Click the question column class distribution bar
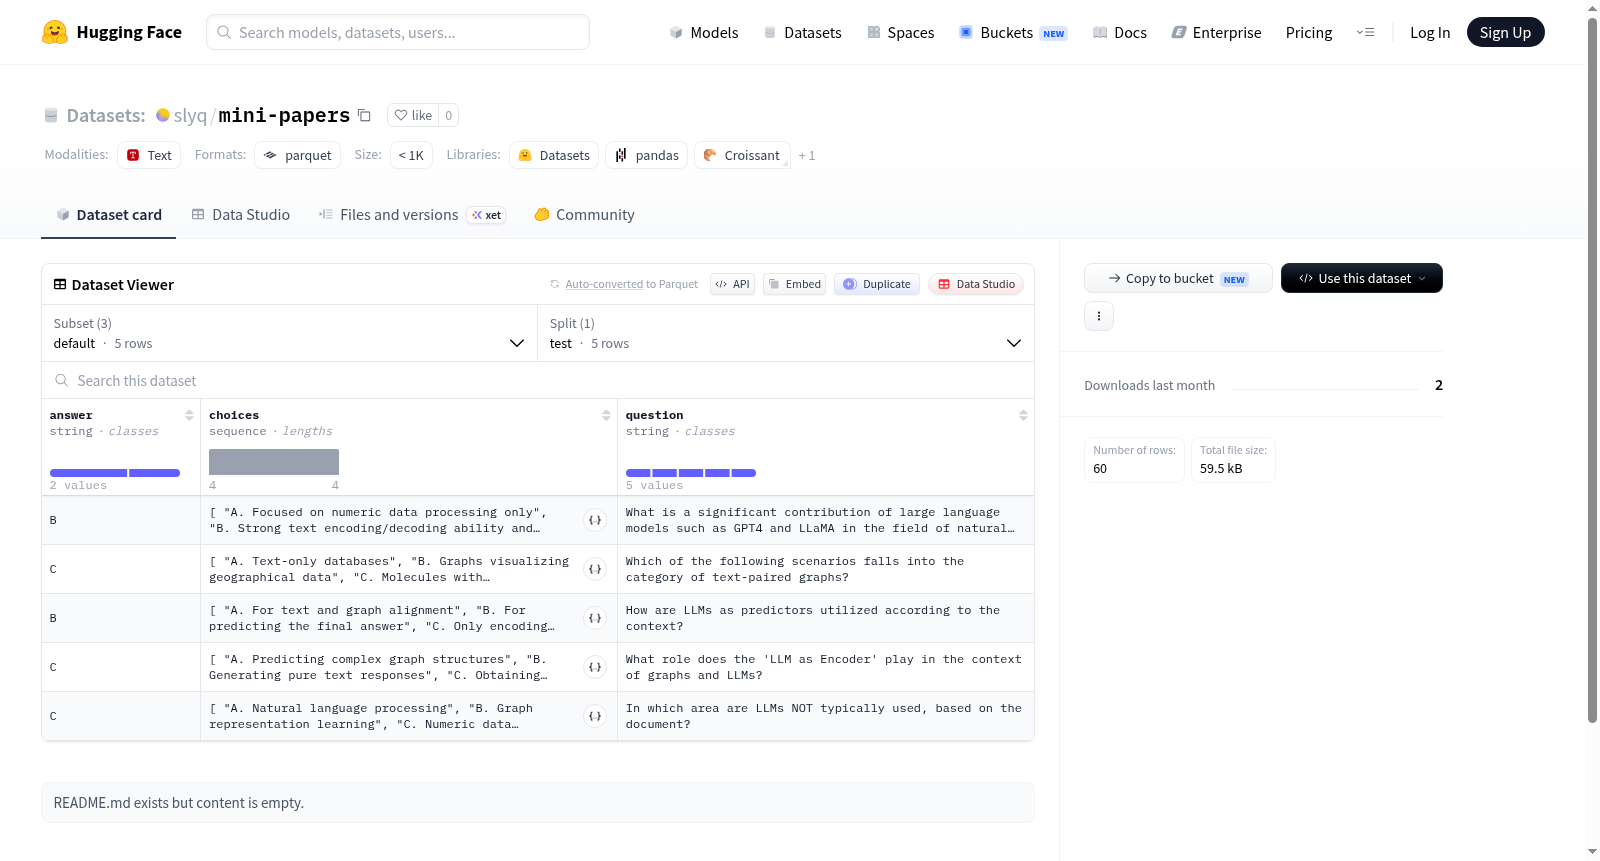 691,472
